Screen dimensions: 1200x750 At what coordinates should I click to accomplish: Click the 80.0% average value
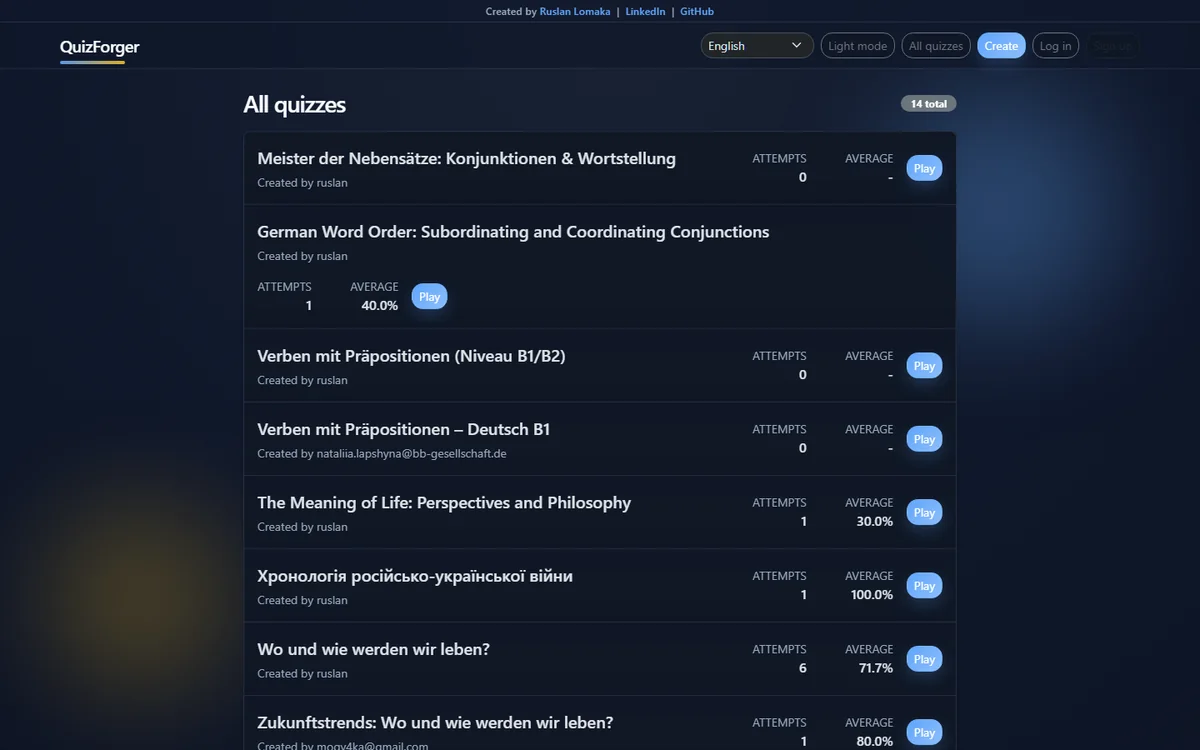(x=875, y=741)
